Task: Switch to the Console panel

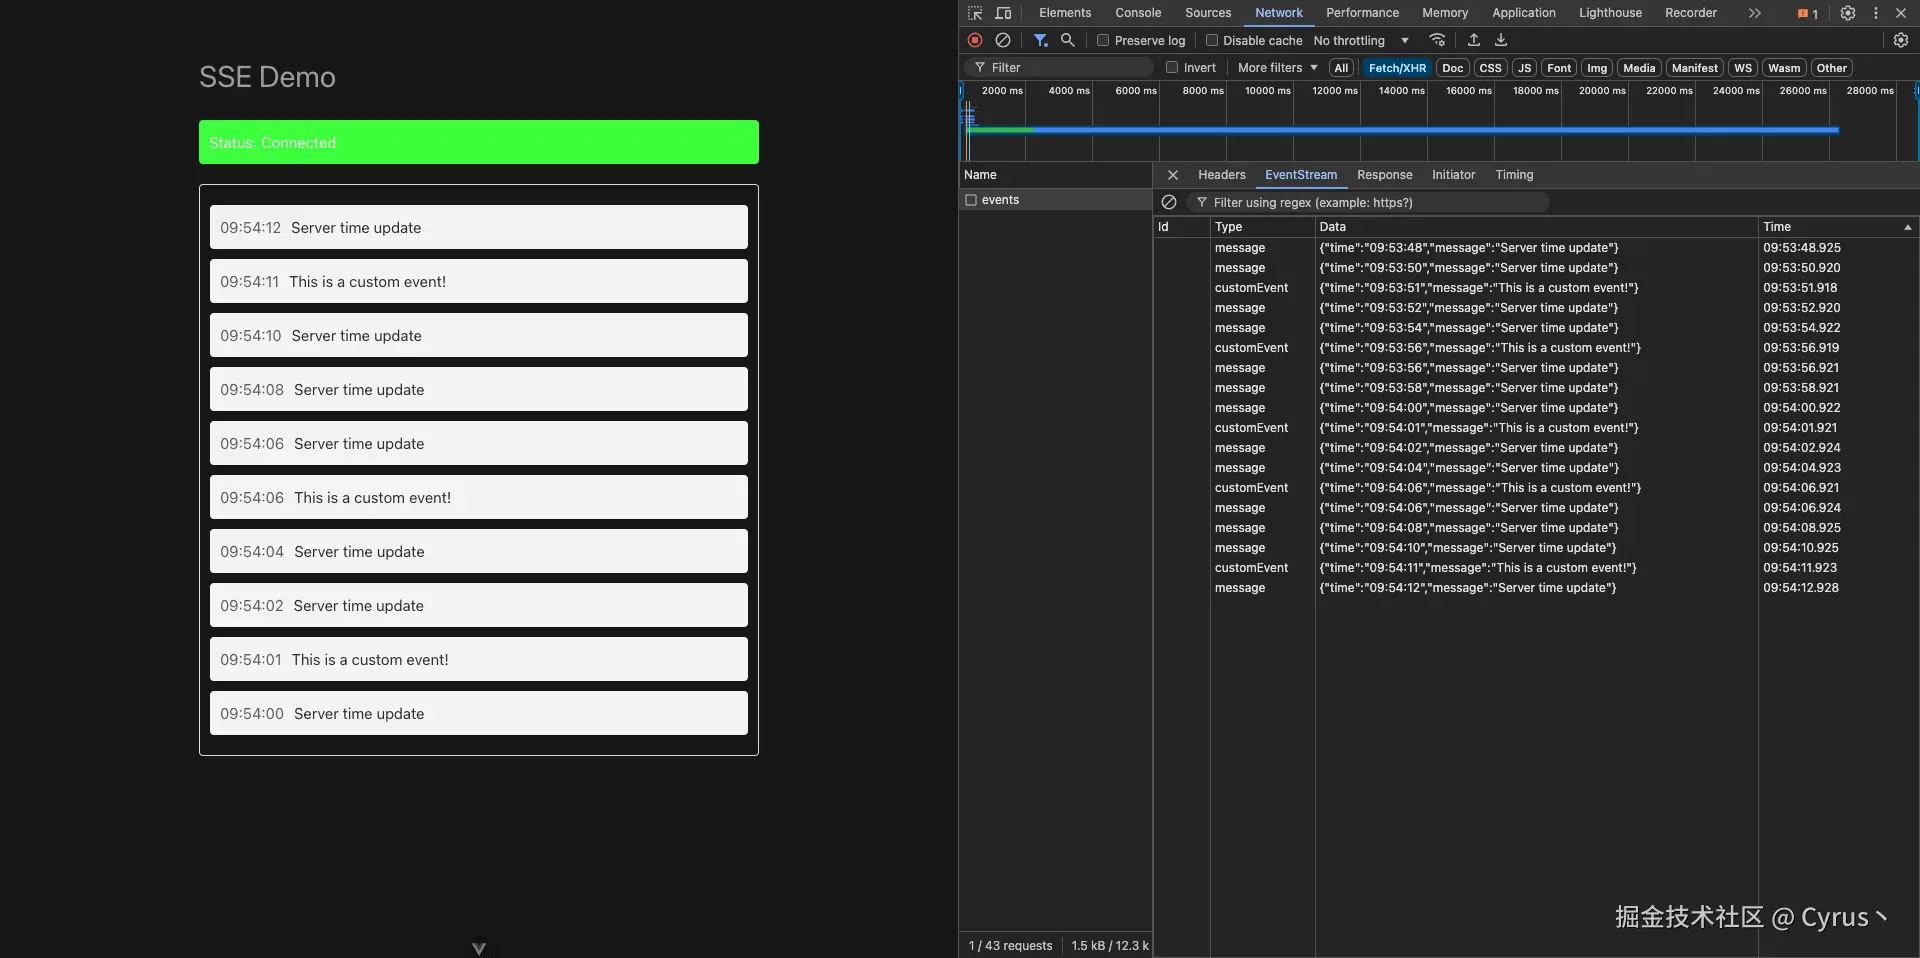Action: tap(1138, 13)
